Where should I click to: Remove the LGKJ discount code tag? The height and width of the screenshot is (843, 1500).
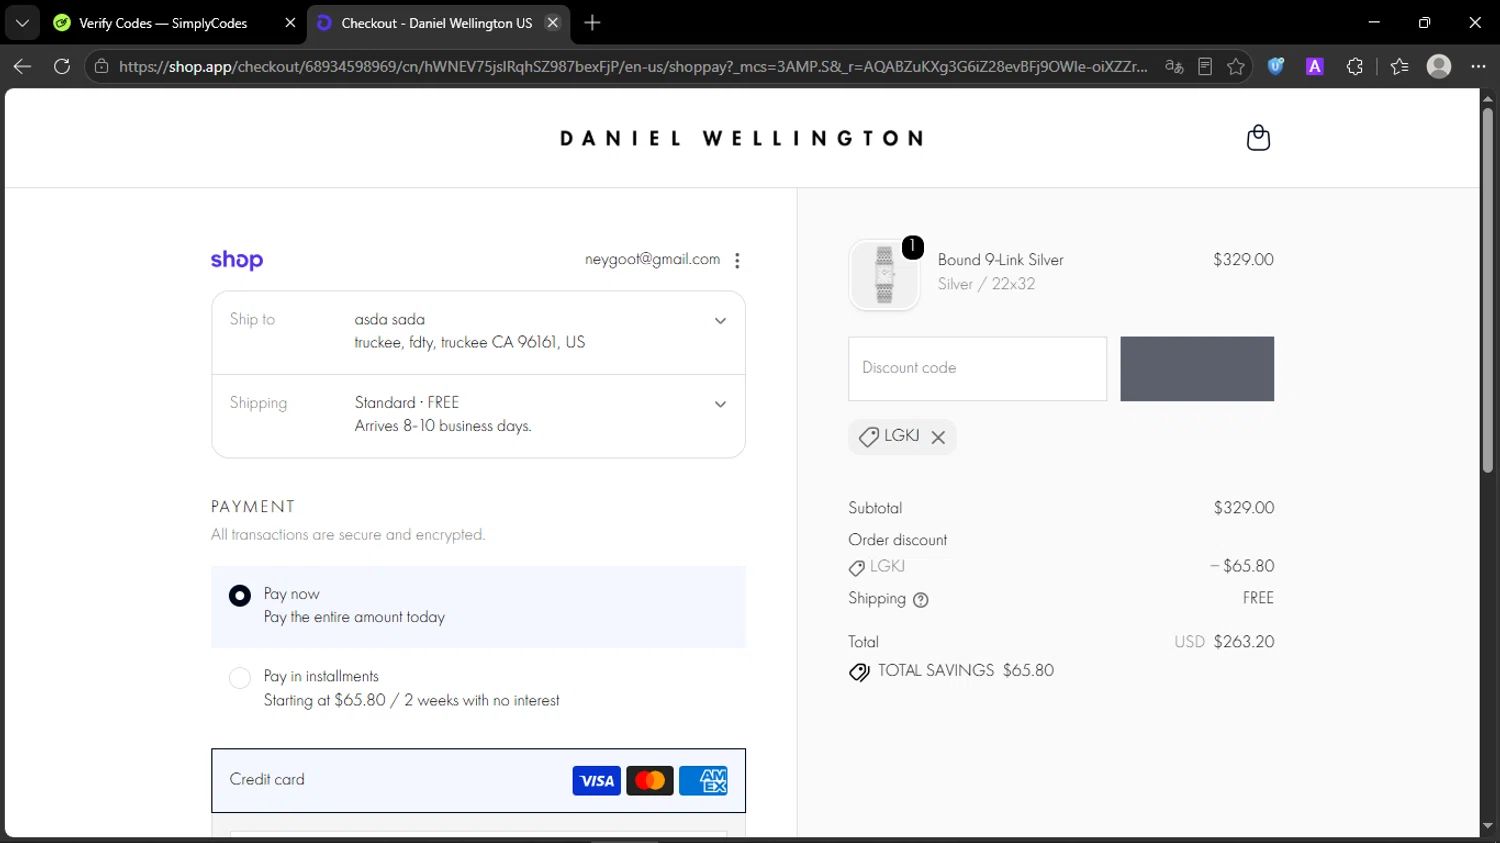pyautogui.click(x=938, y=437)
